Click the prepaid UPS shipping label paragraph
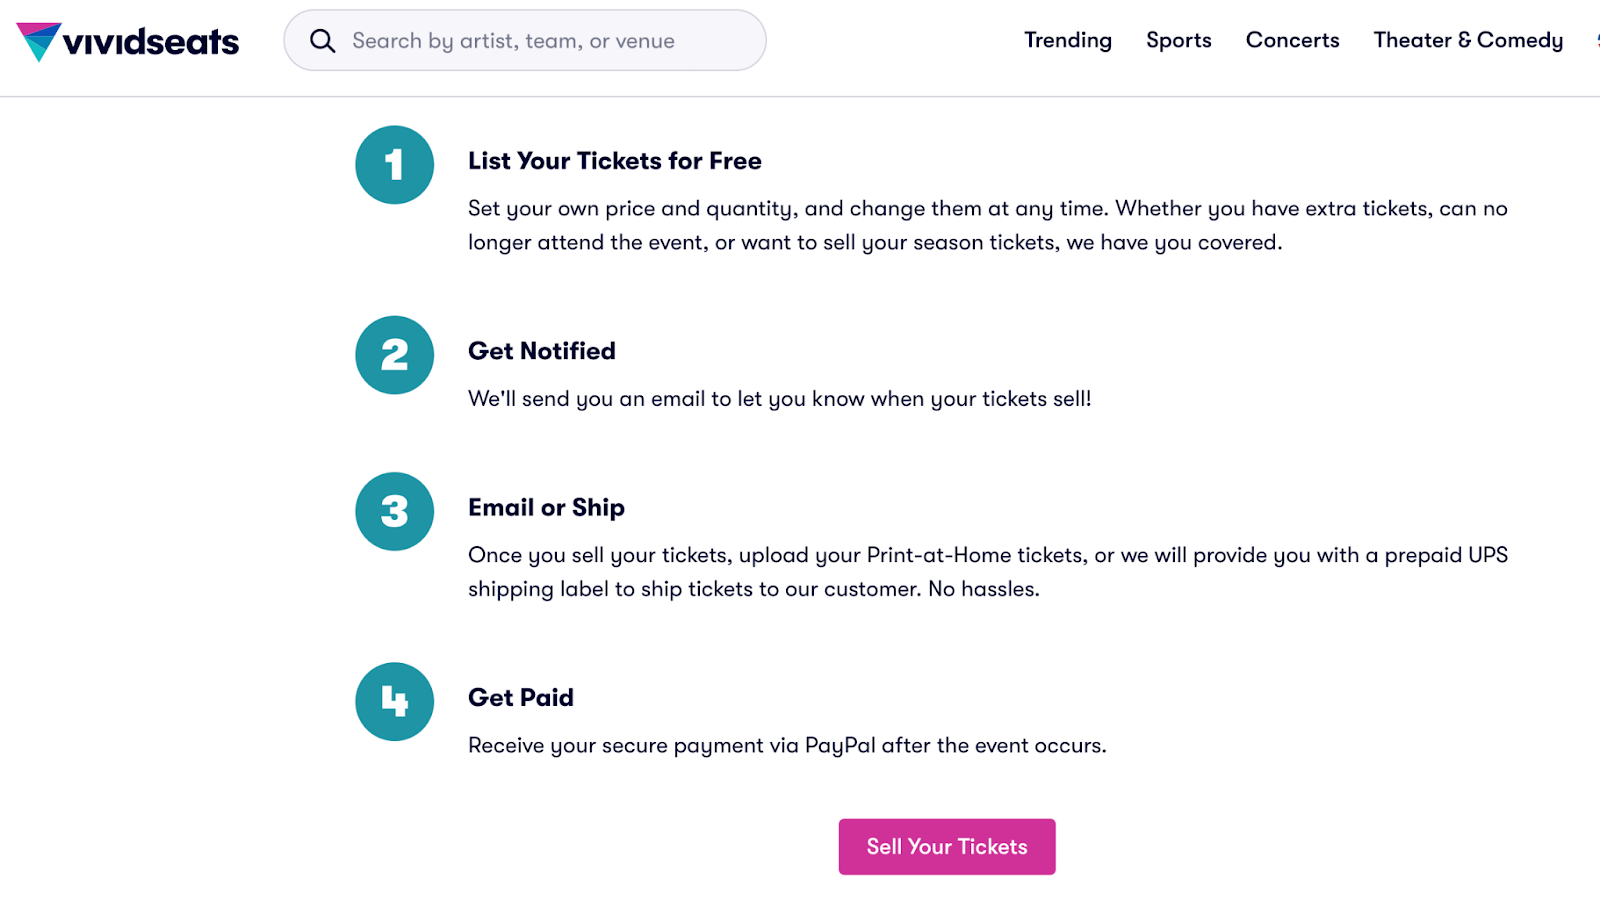 pos(987,572)
